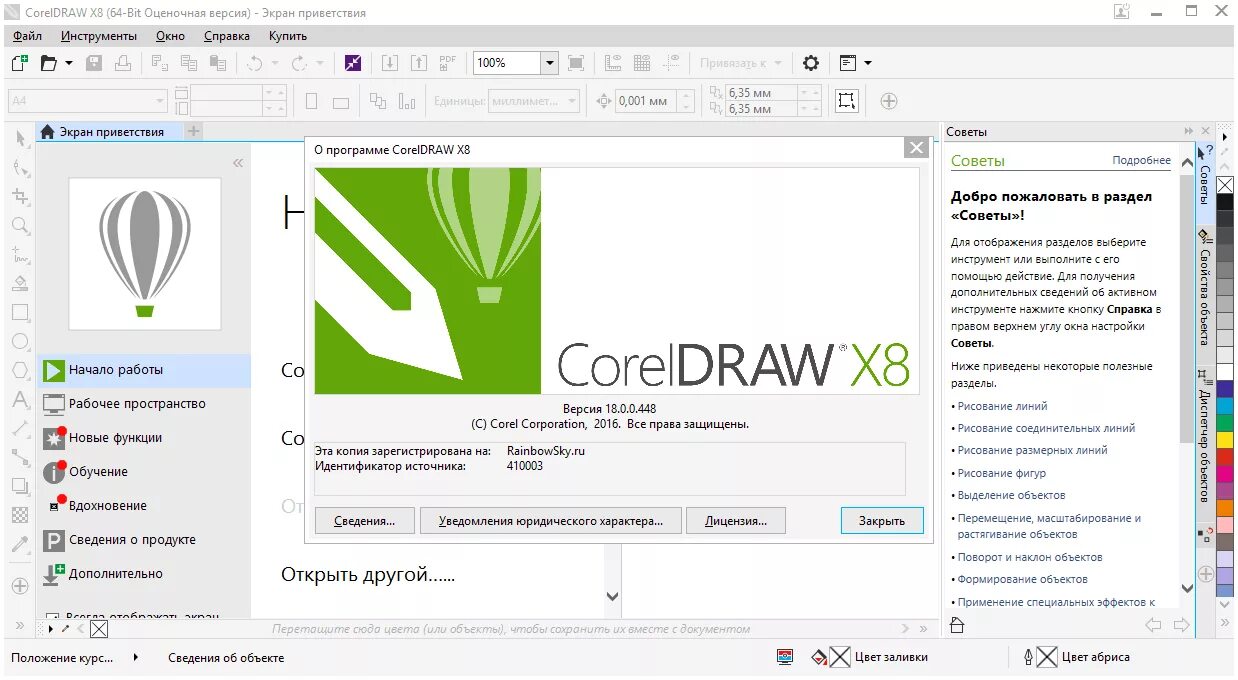Select the Ellipse tool in the toolbox

click(20, 341)
